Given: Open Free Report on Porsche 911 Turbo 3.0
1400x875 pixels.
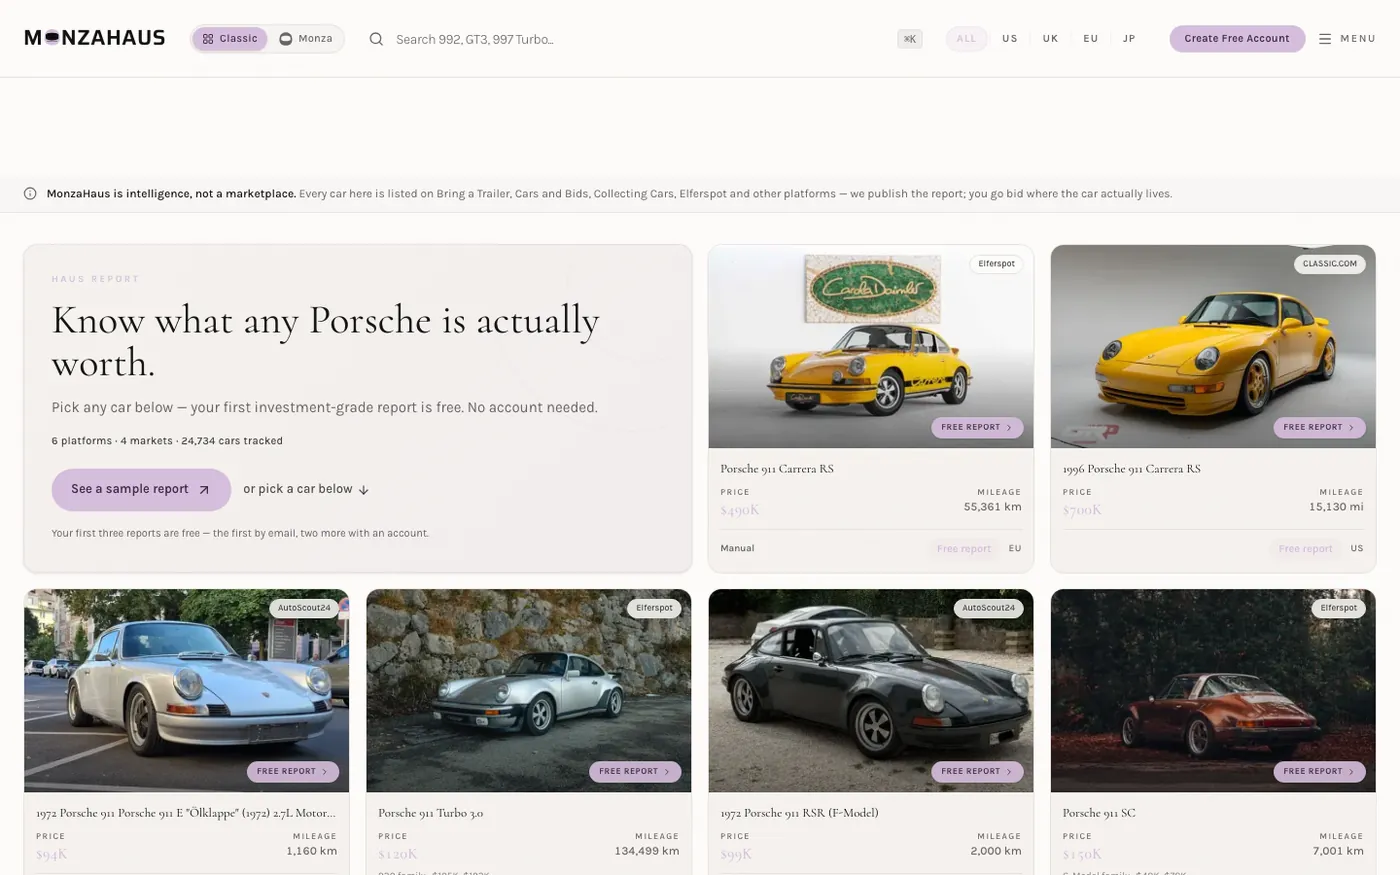Looking at the screenshot, I should 635,772.
